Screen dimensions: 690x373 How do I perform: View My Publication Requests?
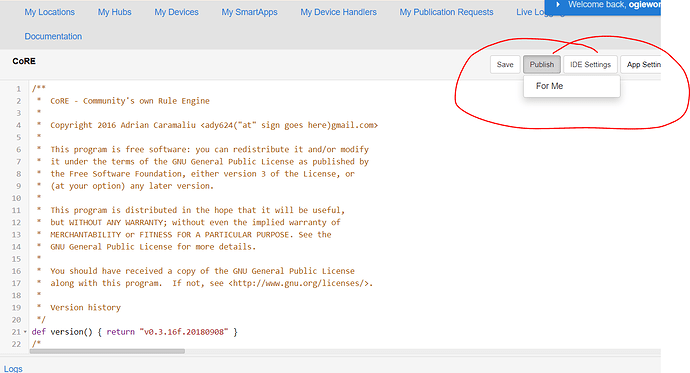tap(446, 12)
